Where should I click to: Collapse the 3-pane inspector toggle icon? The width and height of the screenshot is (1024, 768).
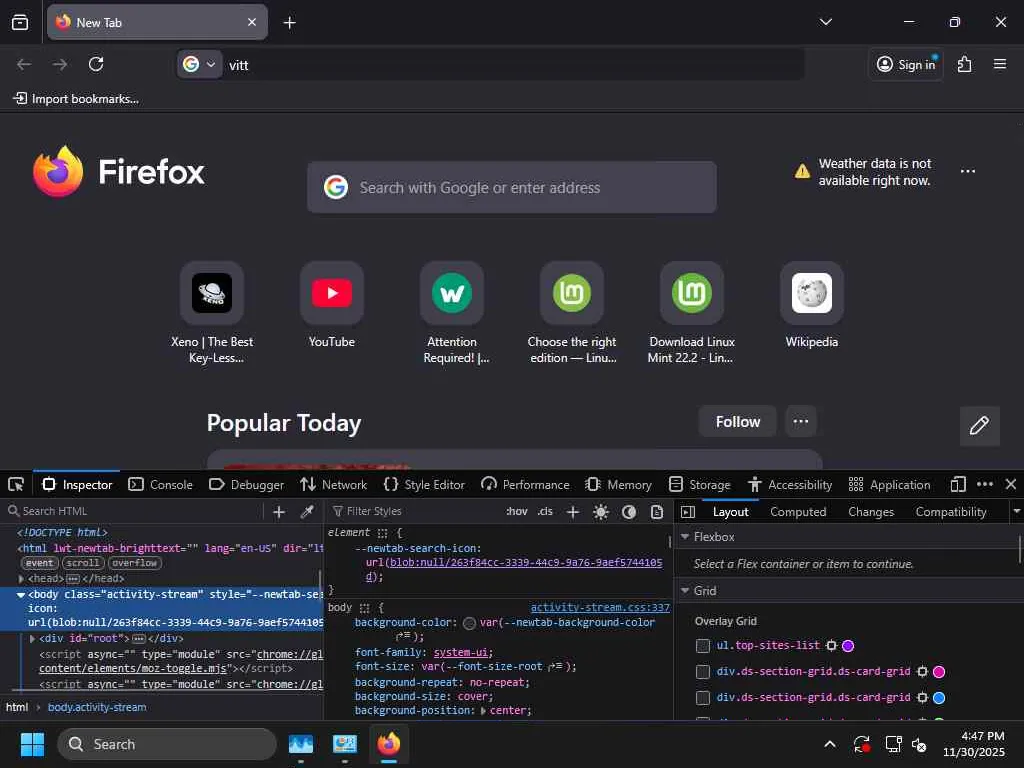tap(688, 512)
